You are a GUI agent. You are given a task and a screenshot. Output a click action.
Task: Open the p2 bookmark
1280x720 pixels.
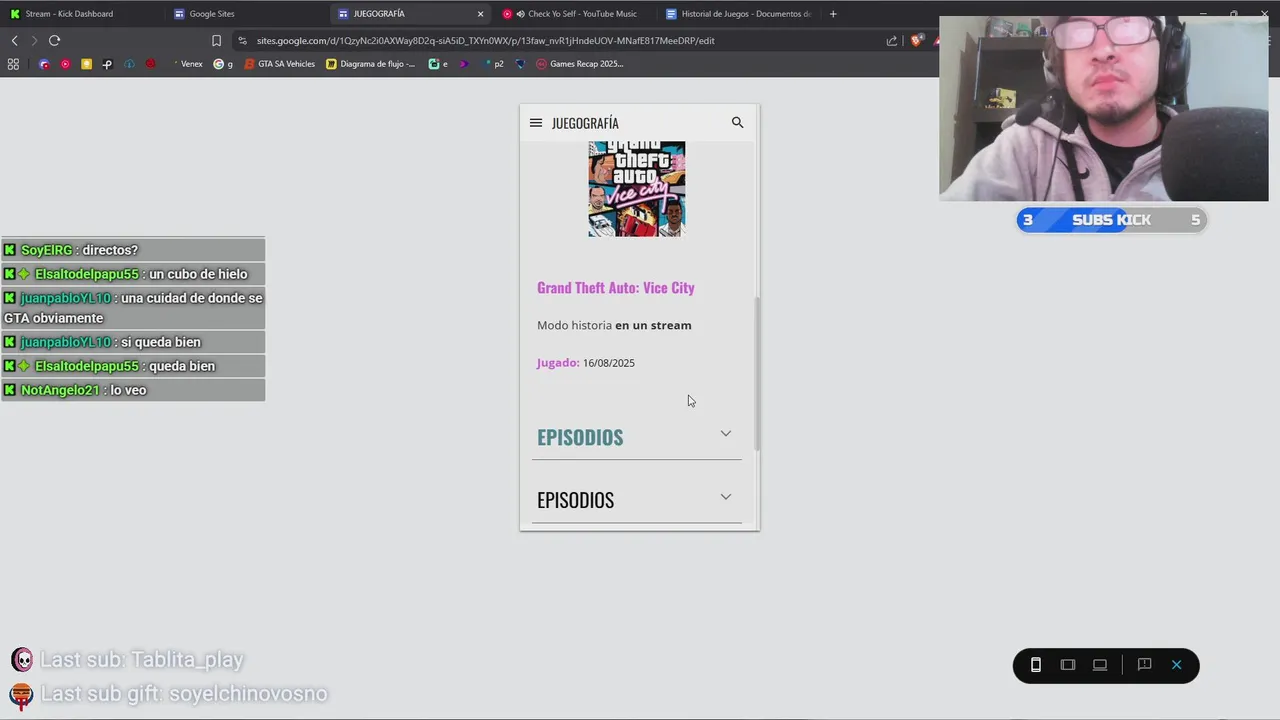tap(494, 64)
